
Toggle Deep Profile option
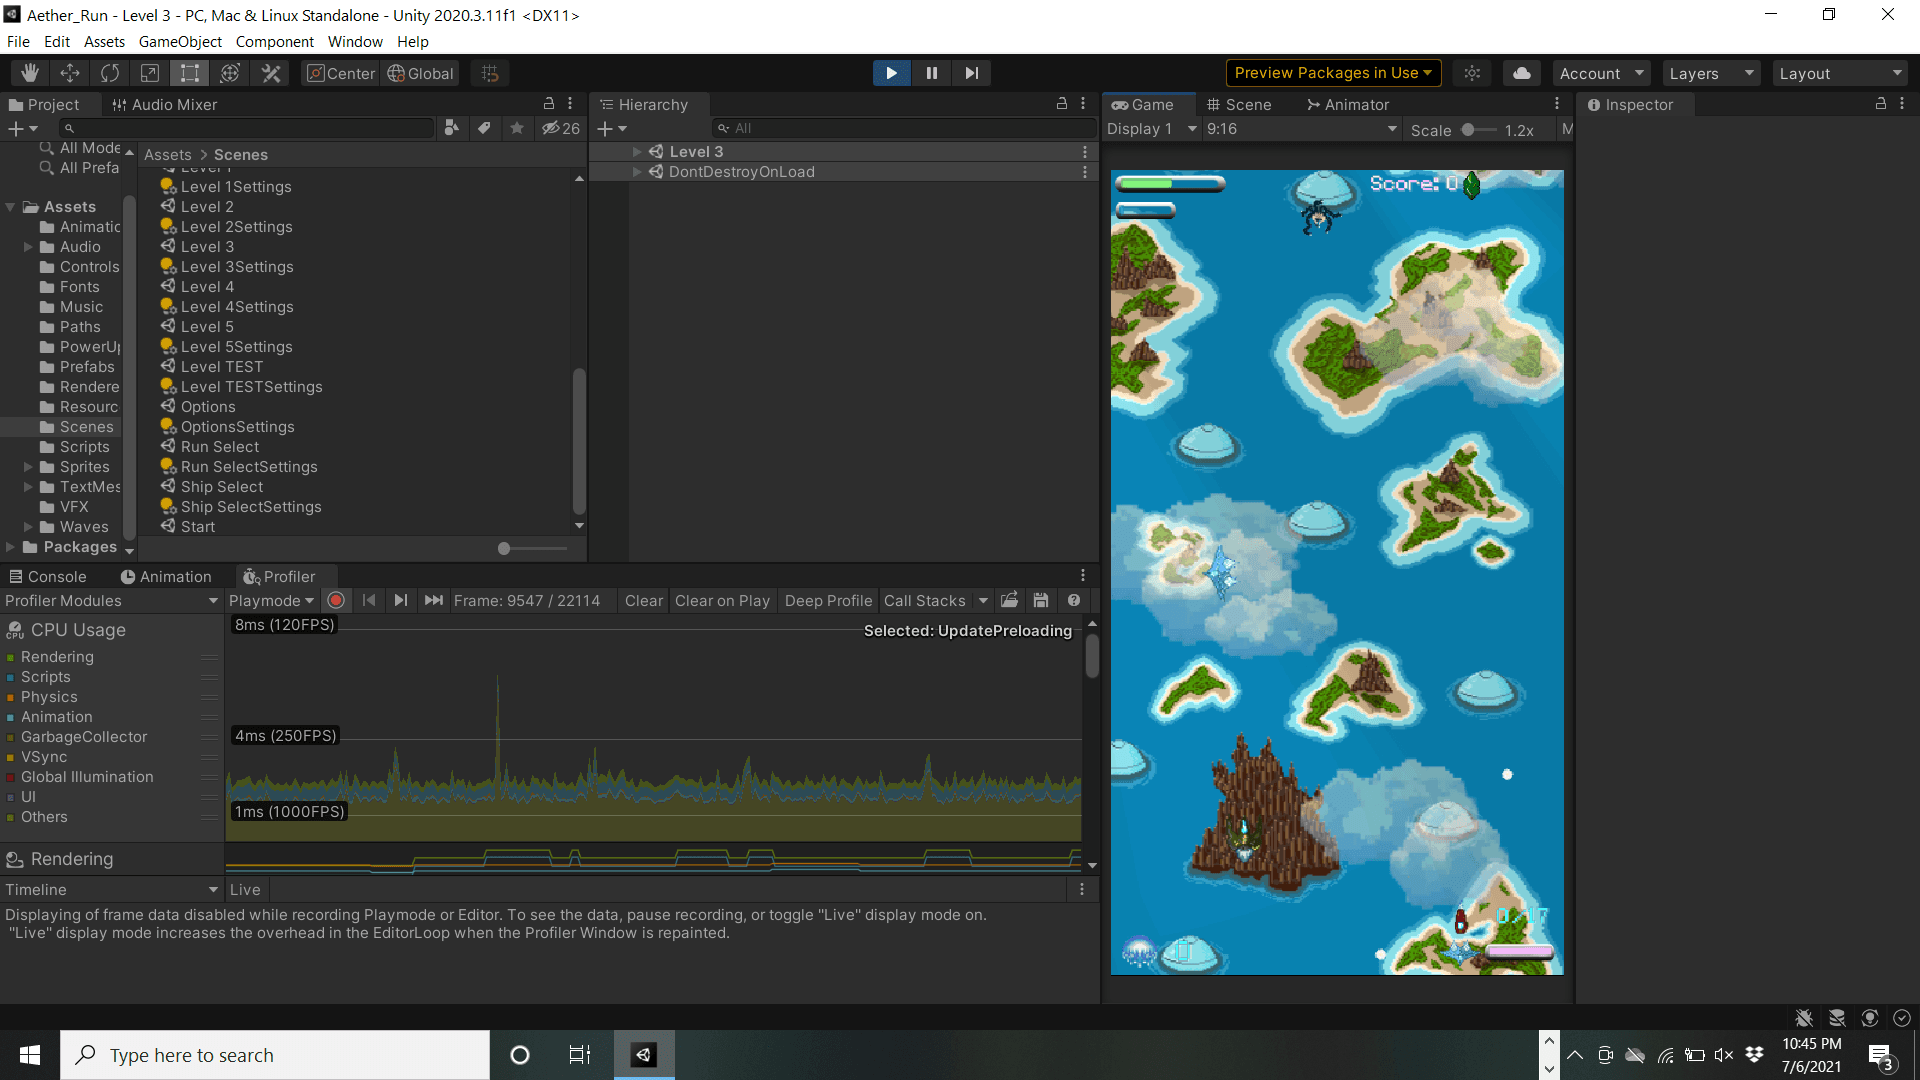coord(828,601)
